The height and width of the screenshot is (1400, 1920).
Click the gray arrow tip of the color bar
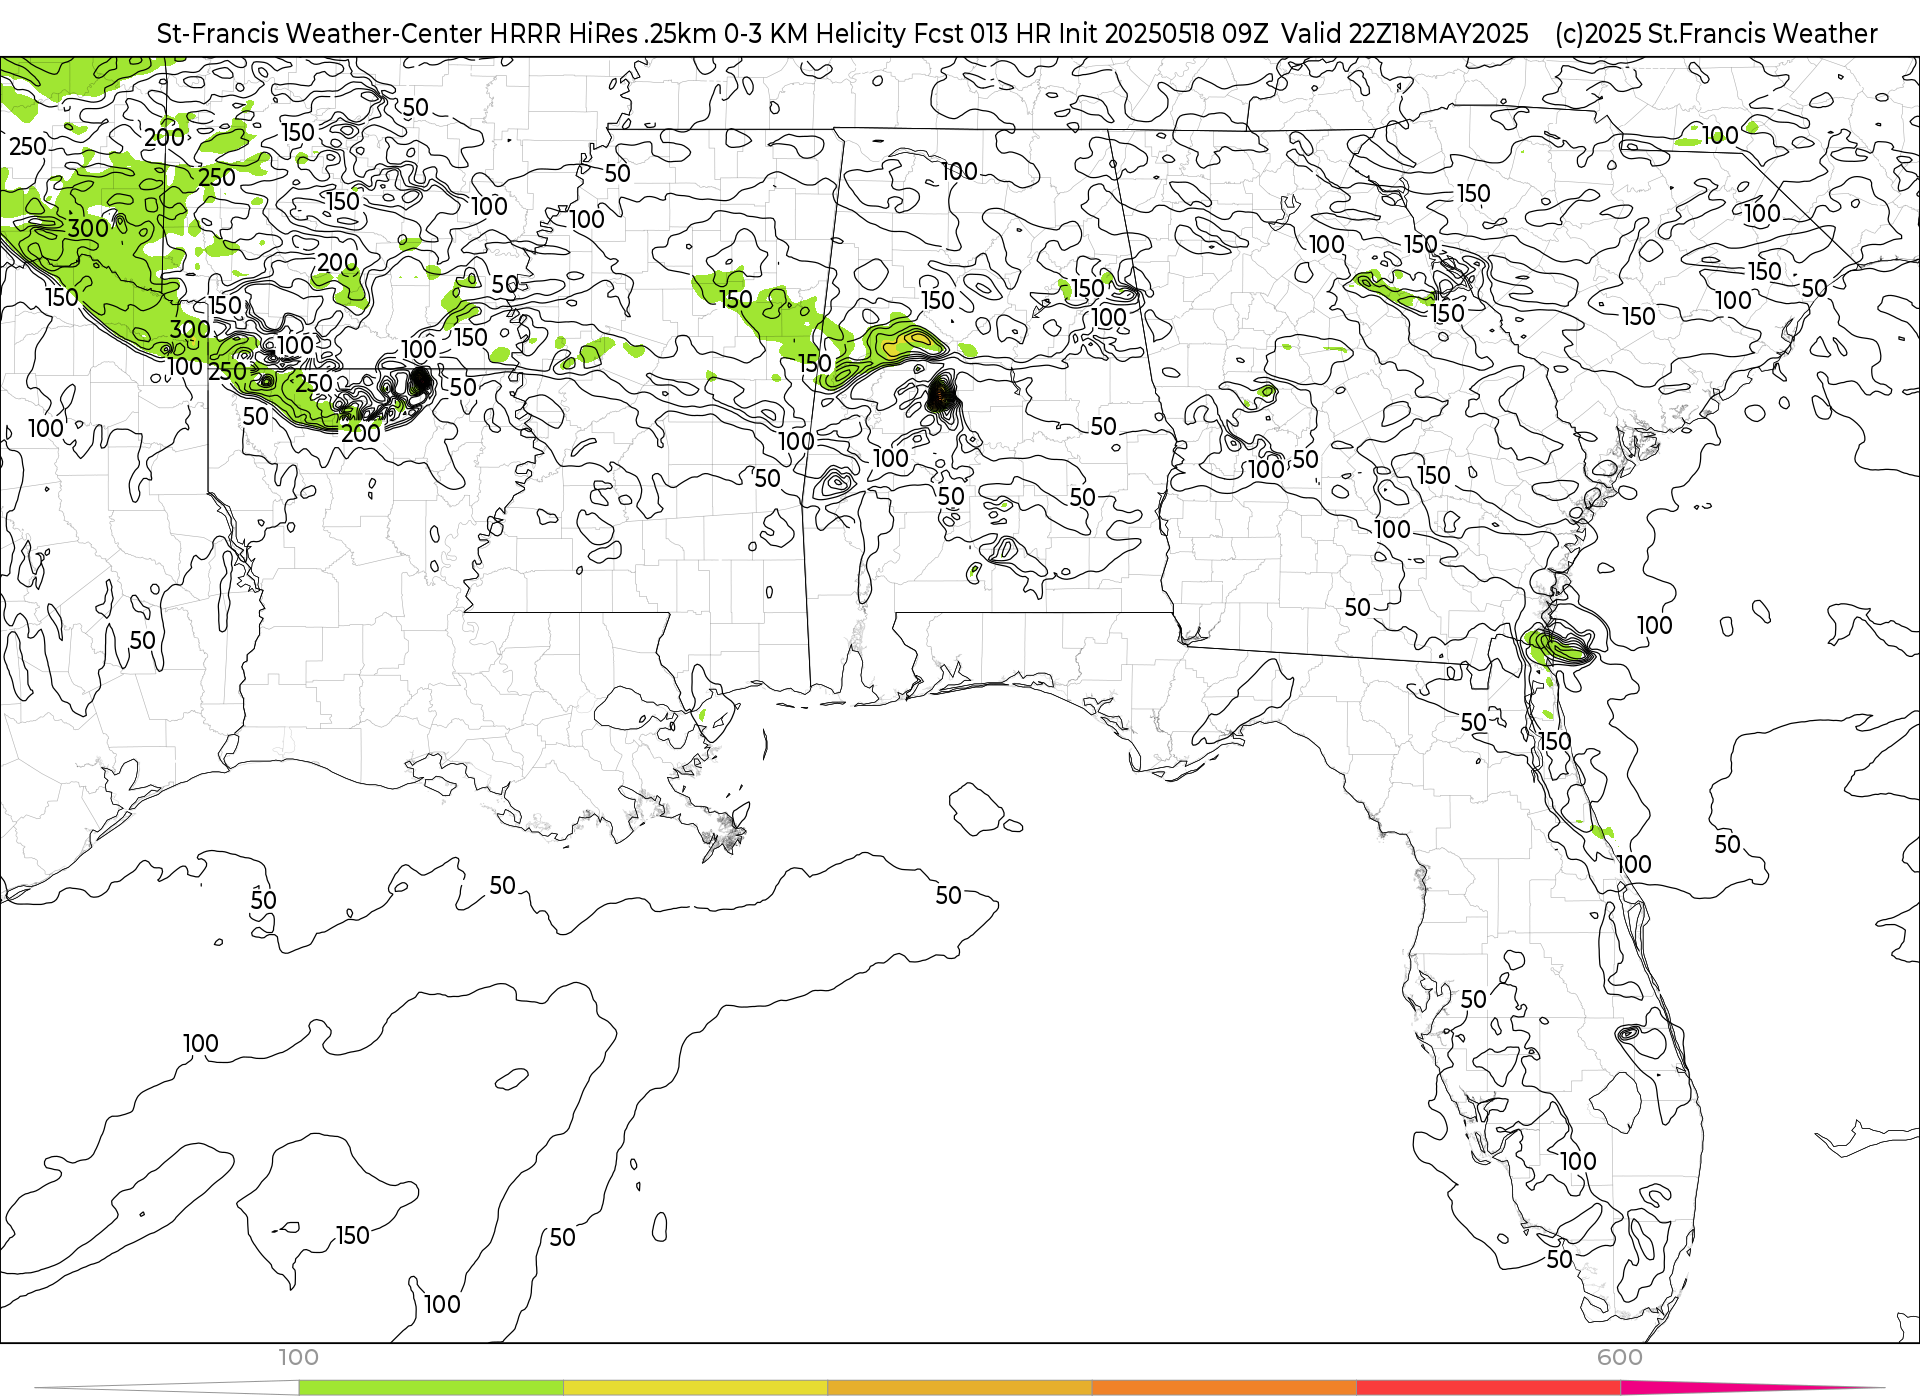click(x=167, y=1388)
